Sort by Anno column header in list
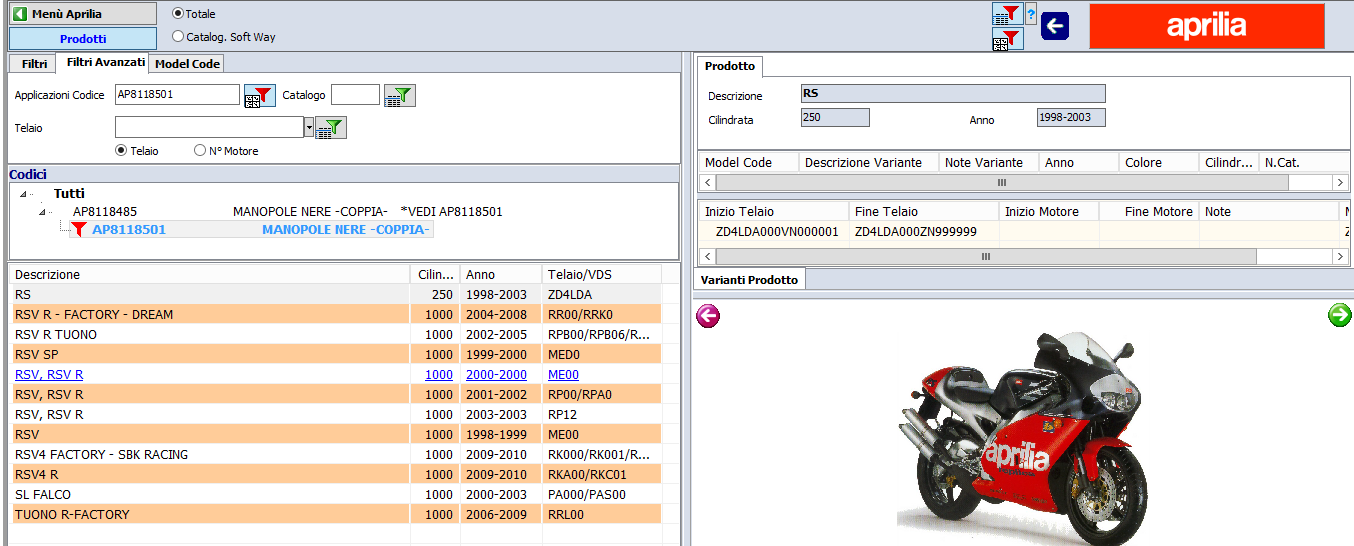Viewport: 1354px width, 546px height. point(500,274)
